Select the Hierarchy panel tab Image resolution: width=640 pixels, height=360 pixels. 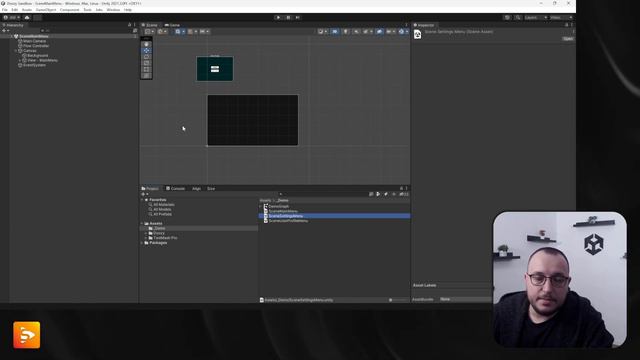(13, 25)
